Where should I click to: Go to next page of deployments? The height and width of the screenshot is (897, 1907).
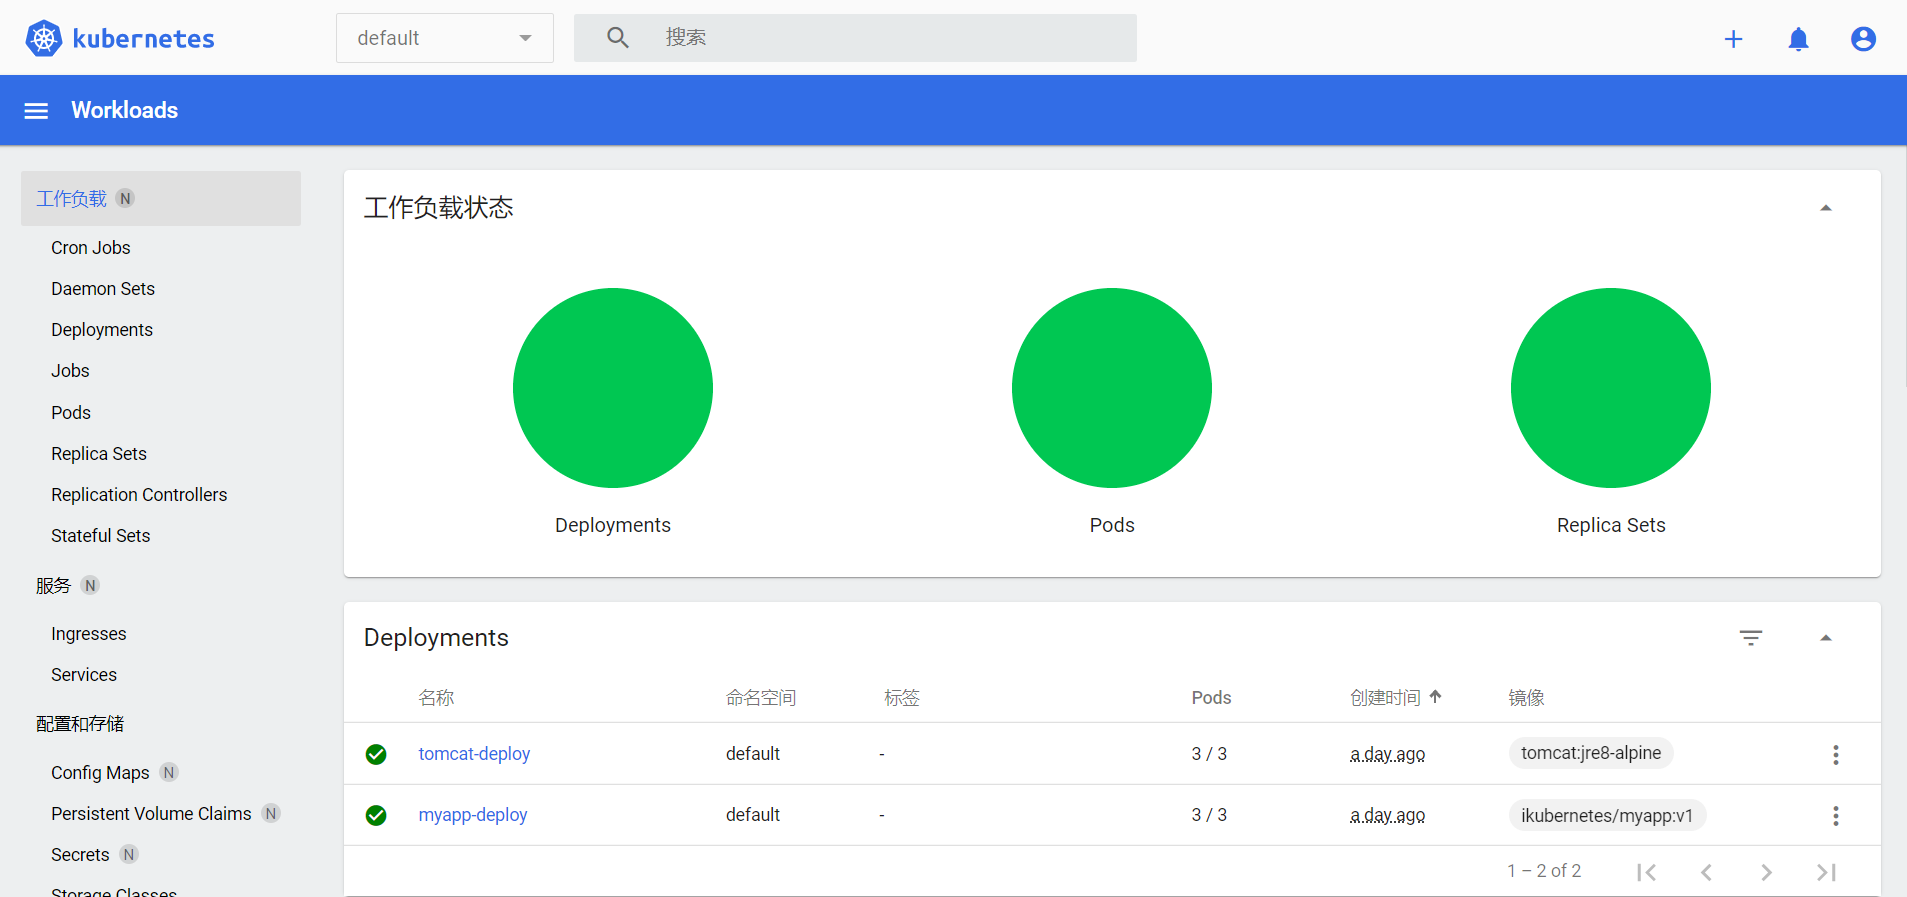click(1767, 872)
